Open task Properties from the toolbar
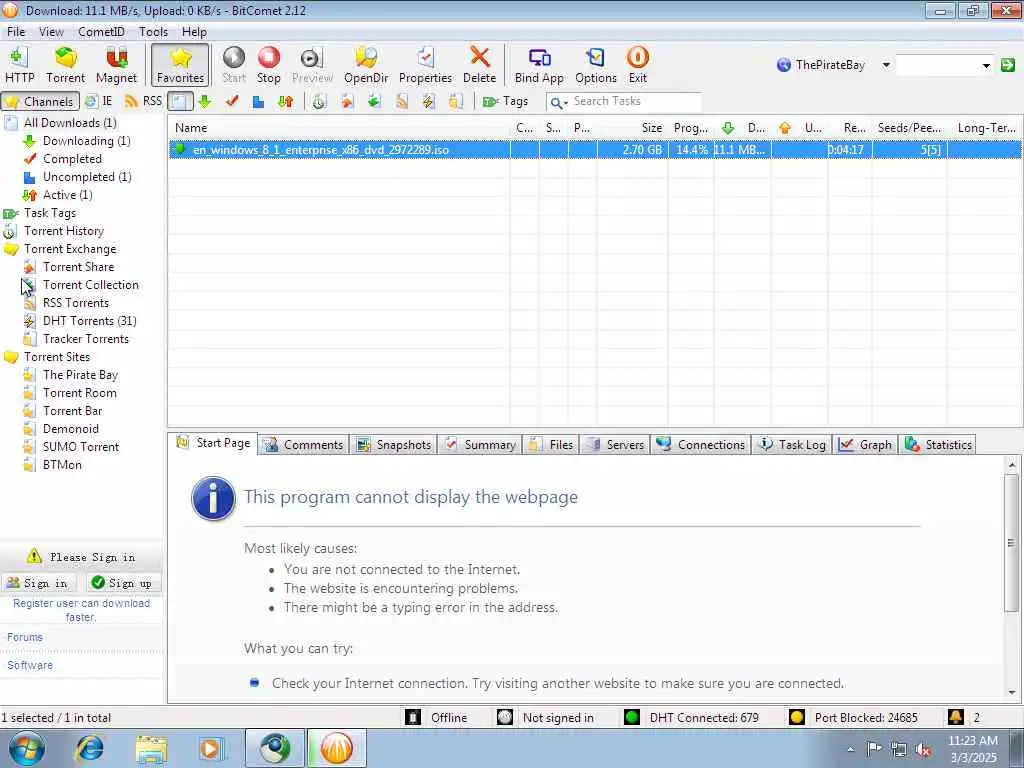The width and height of the screenshot is (1024, 768). pyautogui.click(x=425, y=65)
